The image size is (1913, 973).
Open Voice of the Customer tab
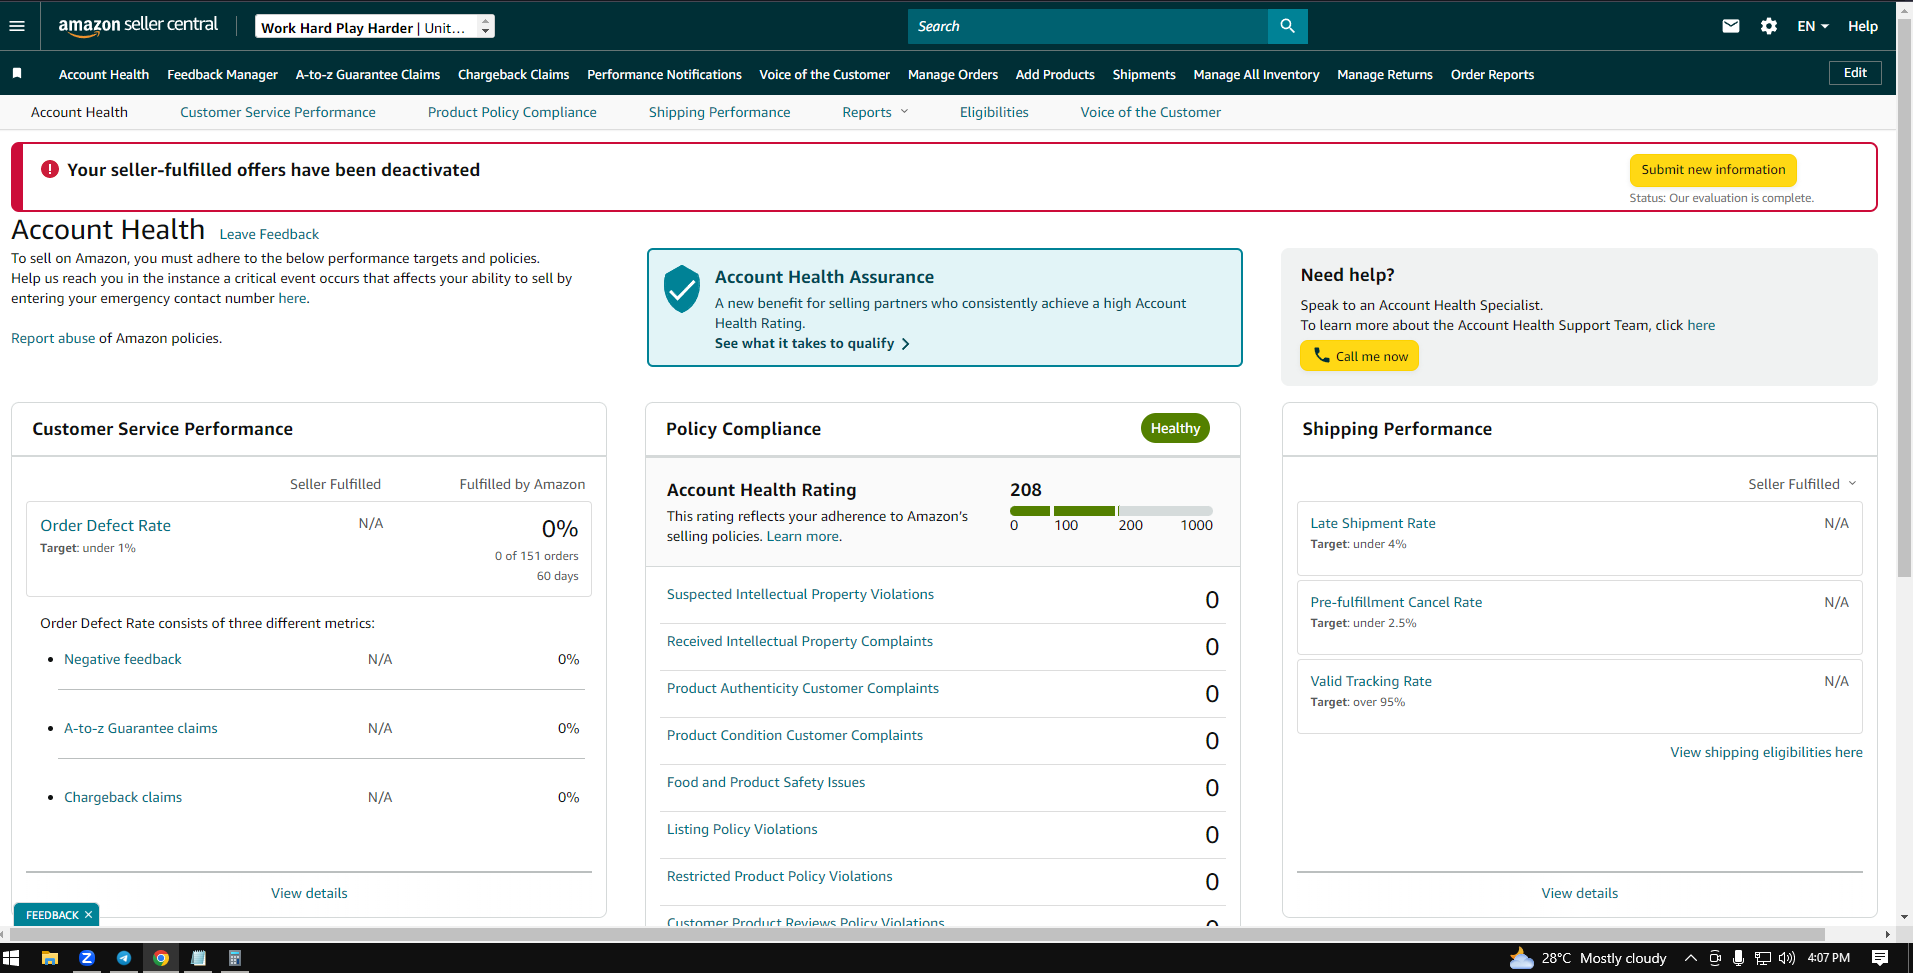click(1150, 112)
